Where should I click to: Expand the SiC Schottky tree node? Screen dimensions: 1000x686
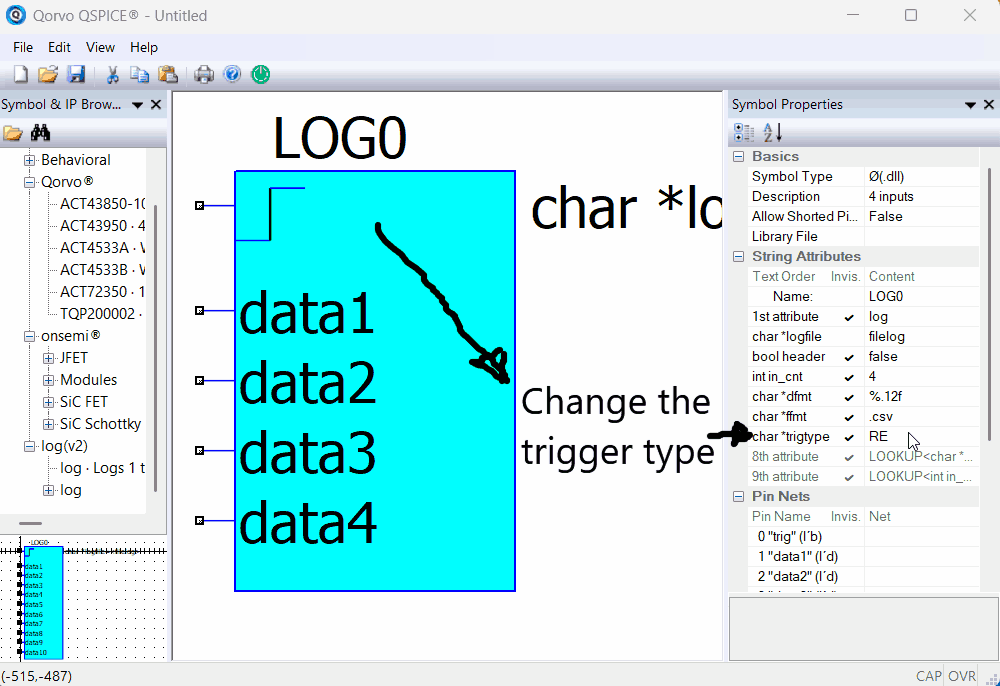48,424
